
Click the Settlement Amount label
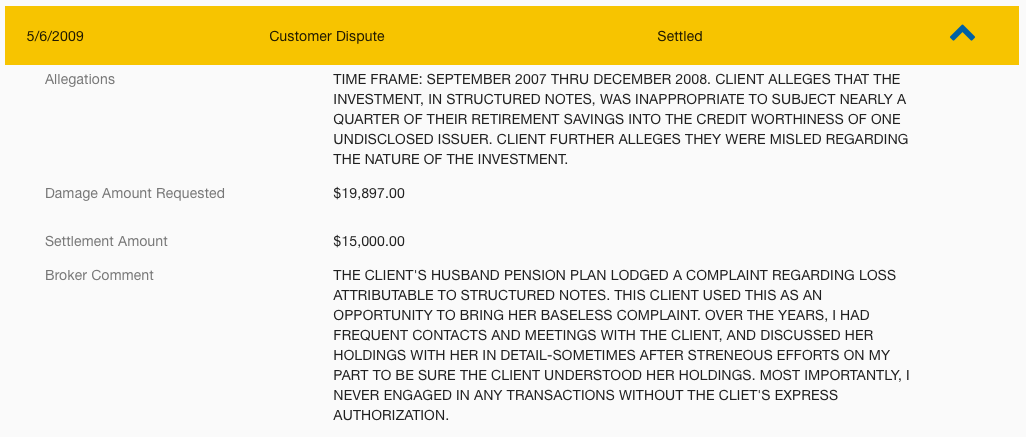click(106, 241)
